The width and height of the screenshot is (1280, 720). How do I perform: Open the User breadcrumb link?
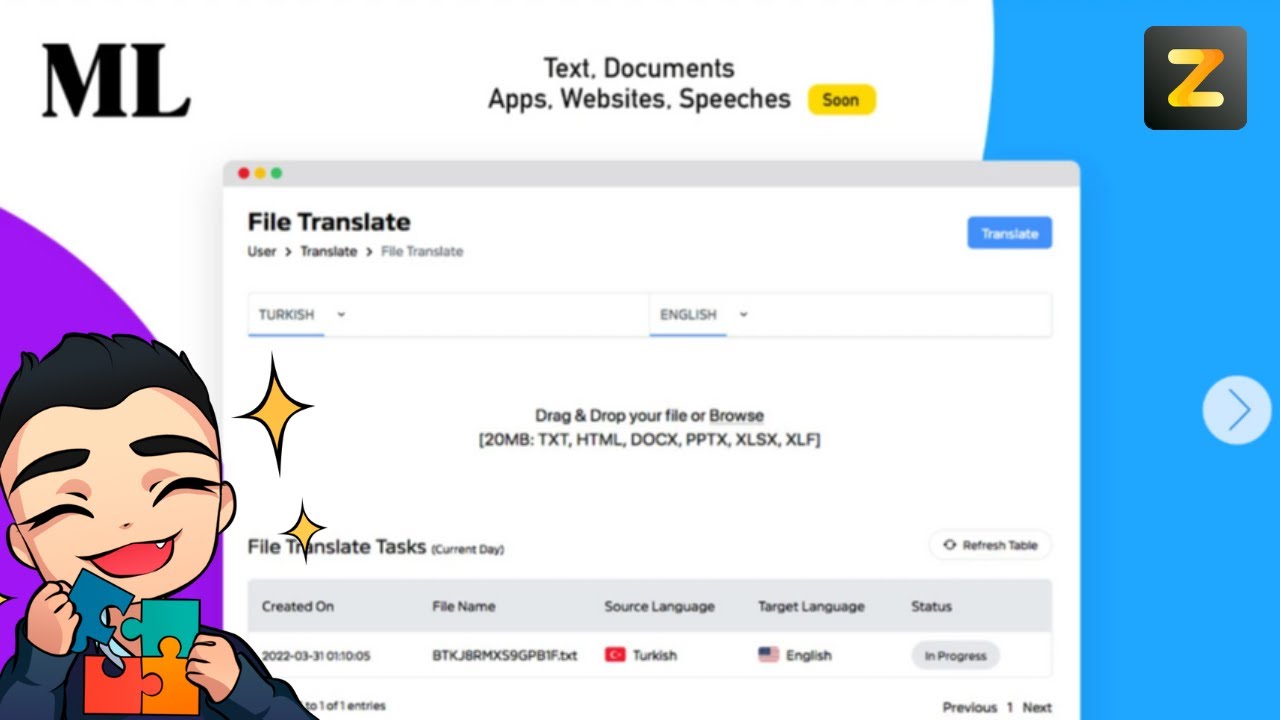262,251
